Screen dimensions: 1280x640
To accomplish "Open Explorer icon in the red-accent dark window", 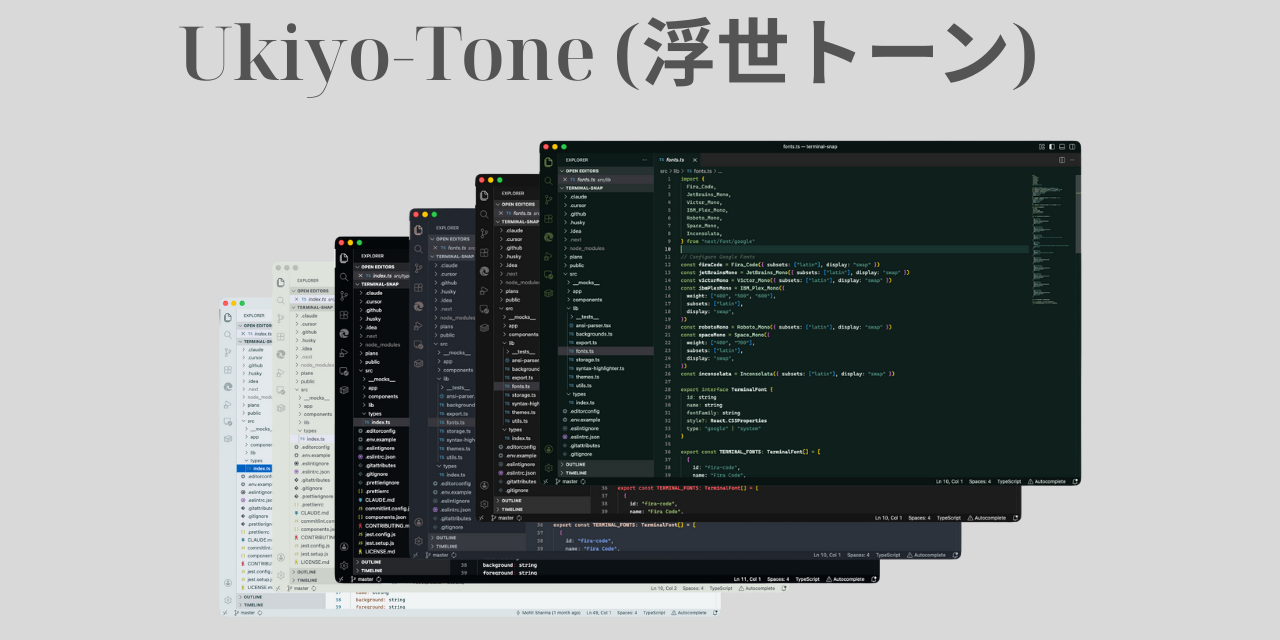I will [484, 194].
